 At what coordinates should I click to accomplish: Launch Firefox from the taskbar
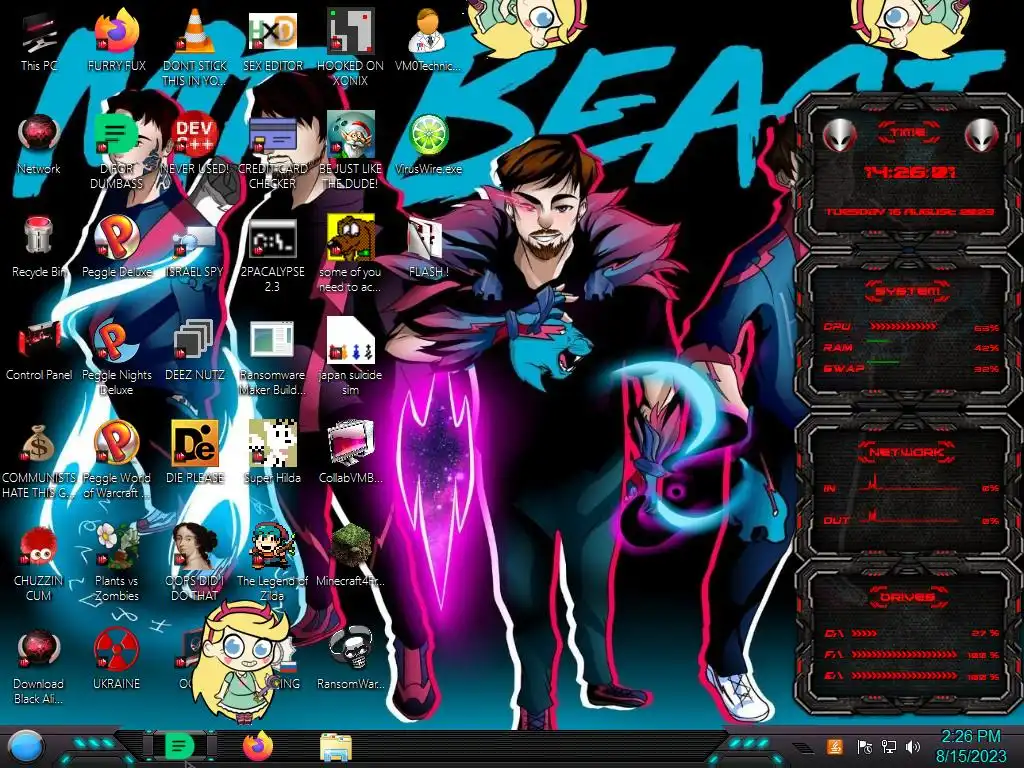coord(257,746)
